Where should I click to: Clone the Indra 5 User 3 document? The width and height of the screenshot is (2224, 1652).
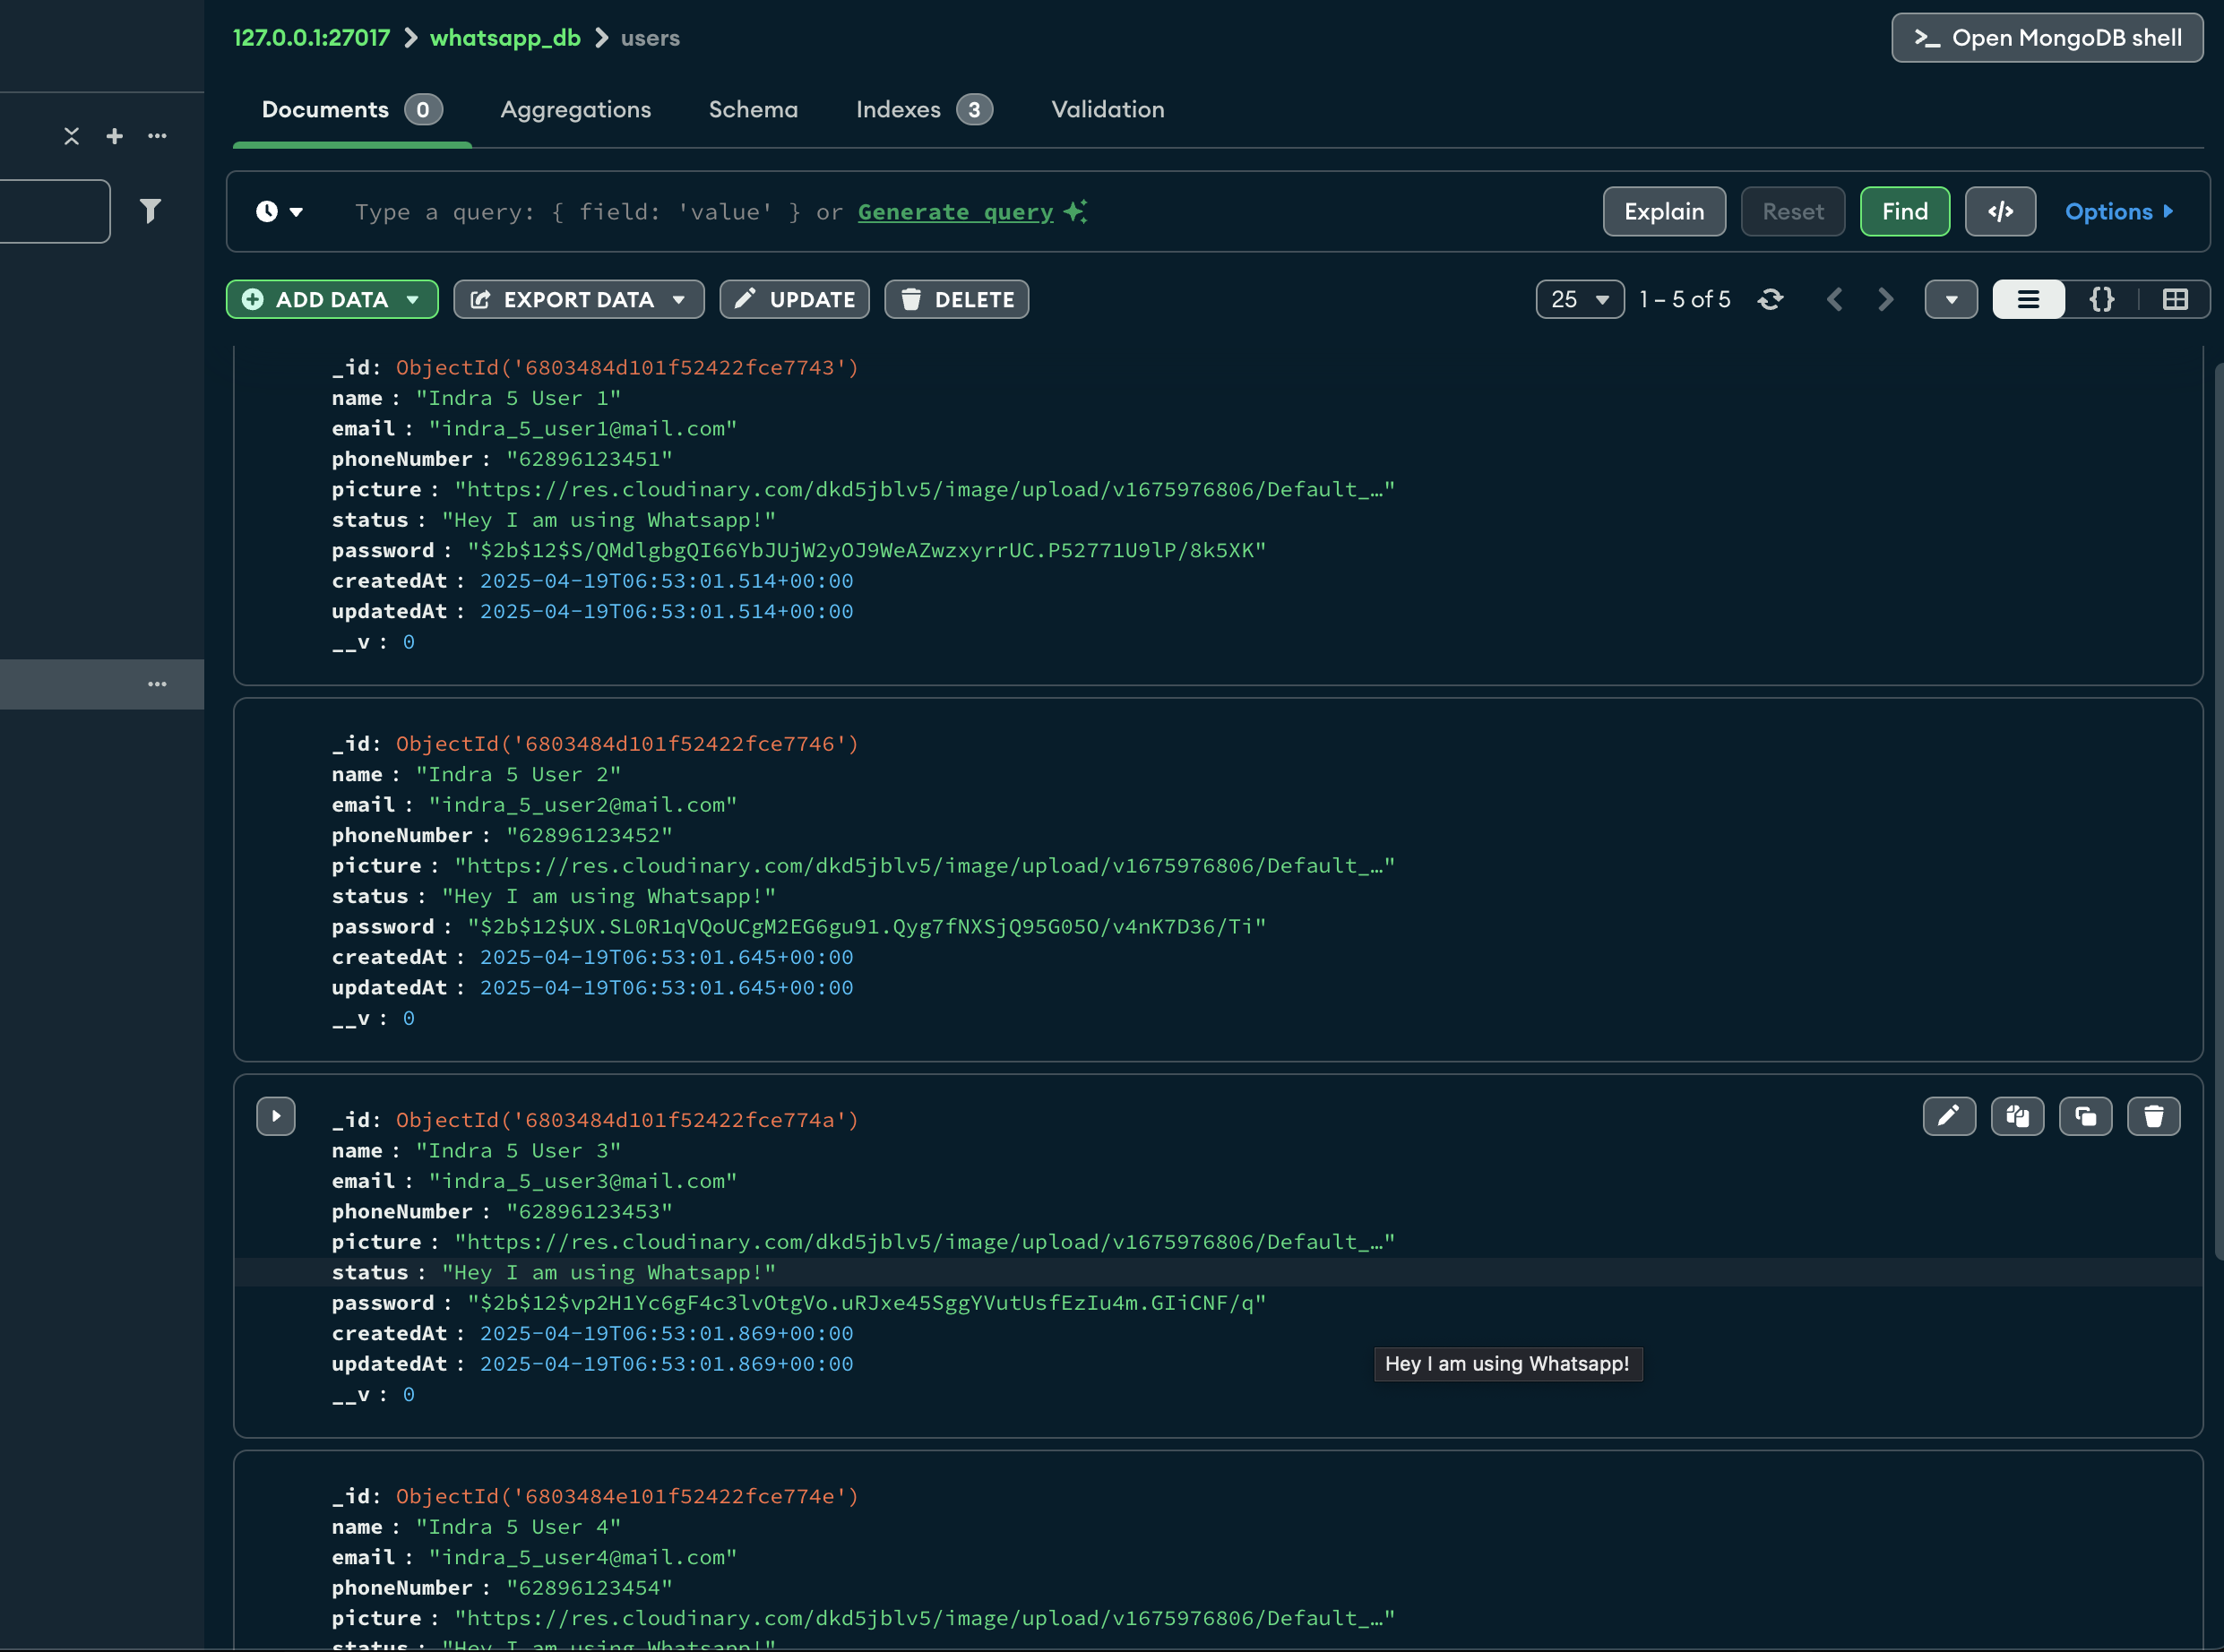[x=2086, y=1116]
